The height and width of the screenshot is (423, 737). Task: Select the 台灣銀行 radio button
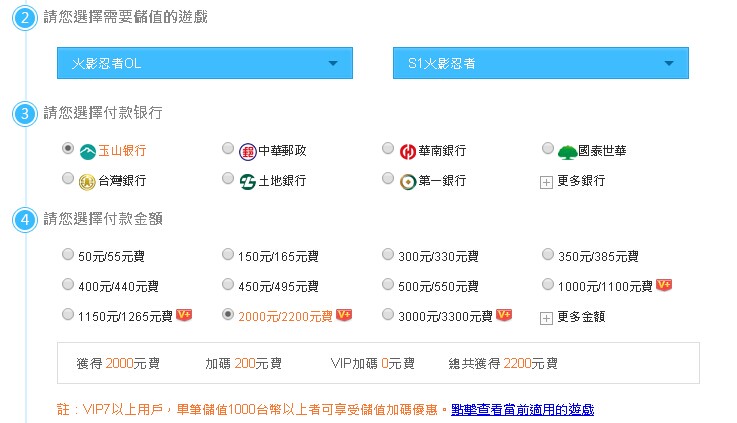tap(68, 178)
